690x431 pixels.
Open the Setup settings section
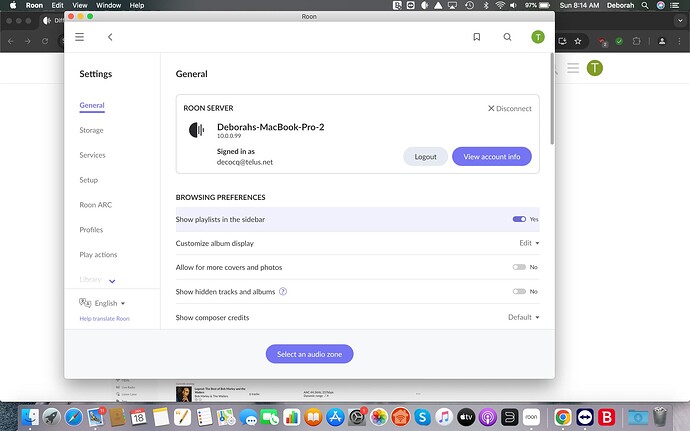point(88,180)
